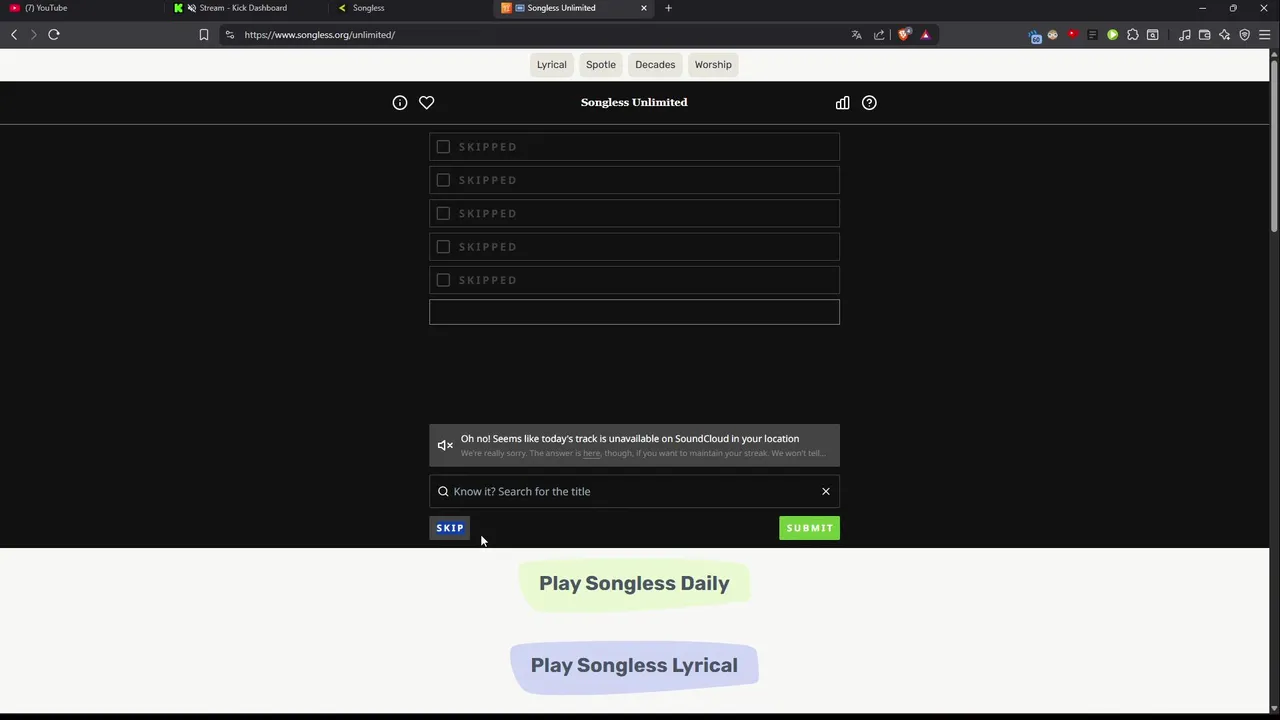This screenshot has height=720, width=1280.
Task: Open Leo AI sparkle icon
Action: click(1224, 35)
